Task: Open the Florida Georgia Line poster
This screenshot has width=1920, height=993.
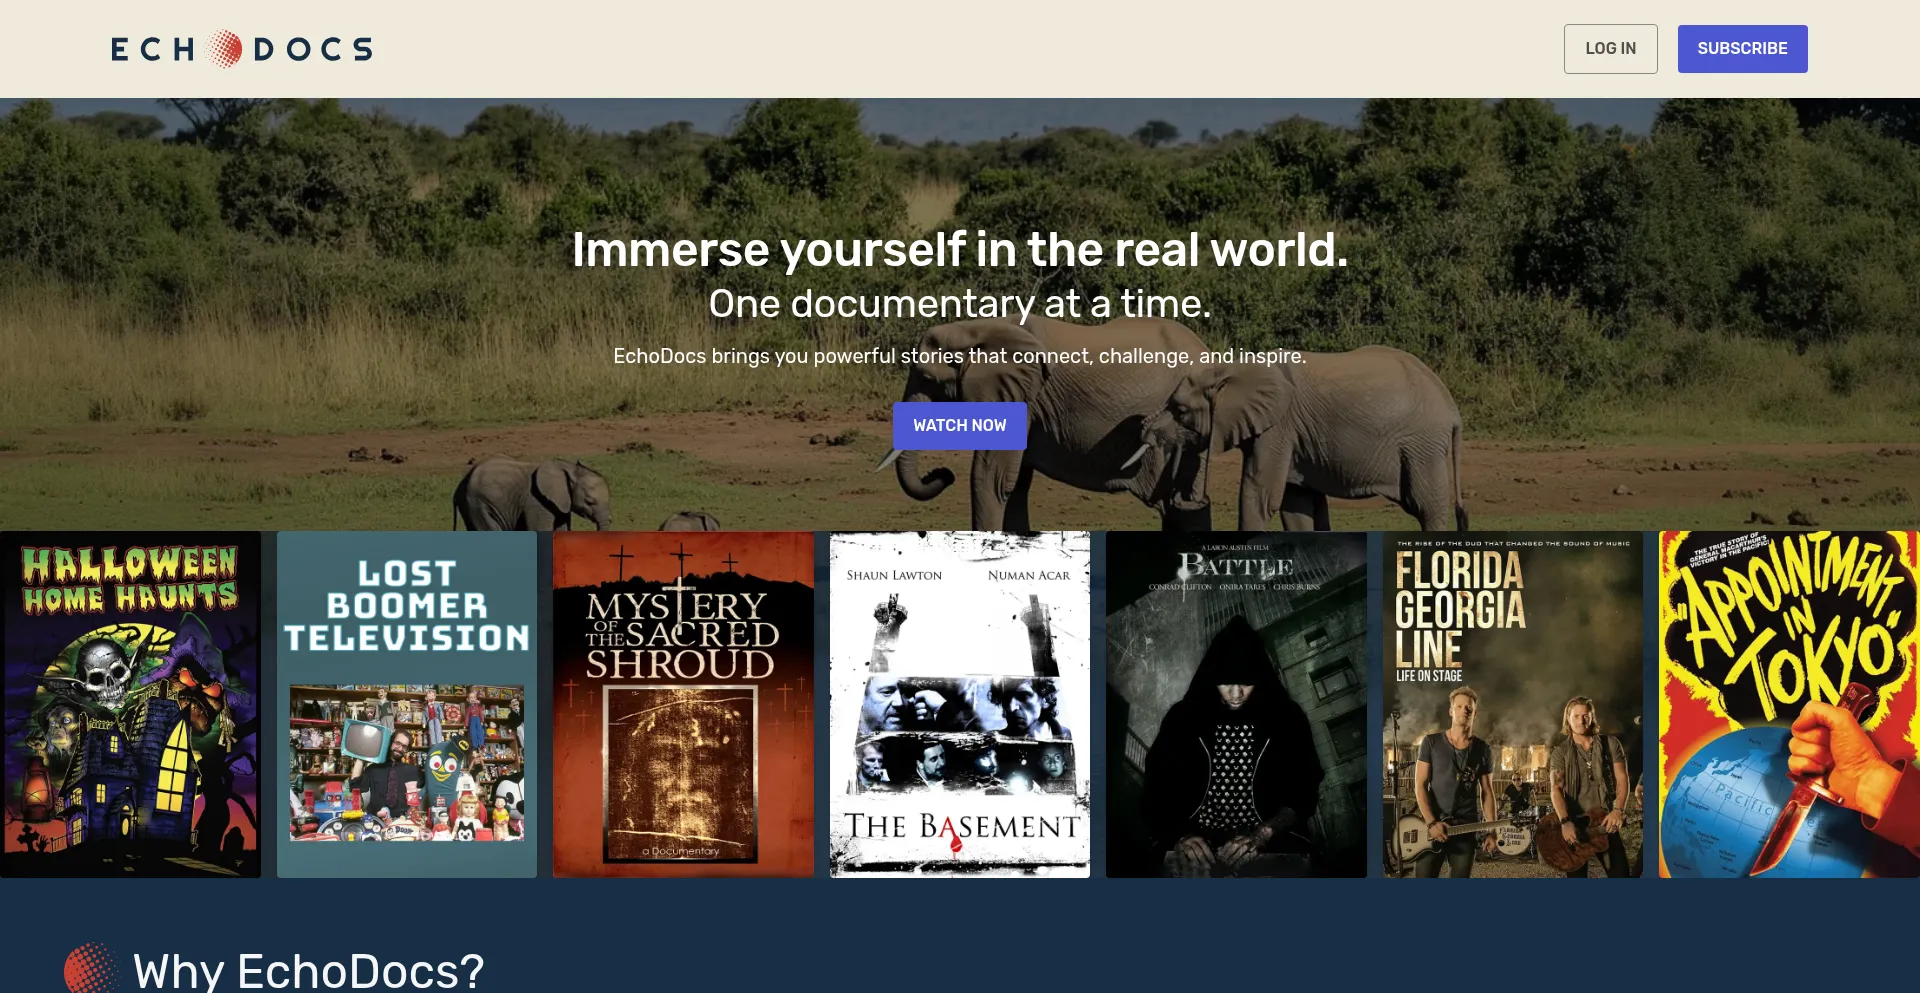Action: [x=1513, y=704]
